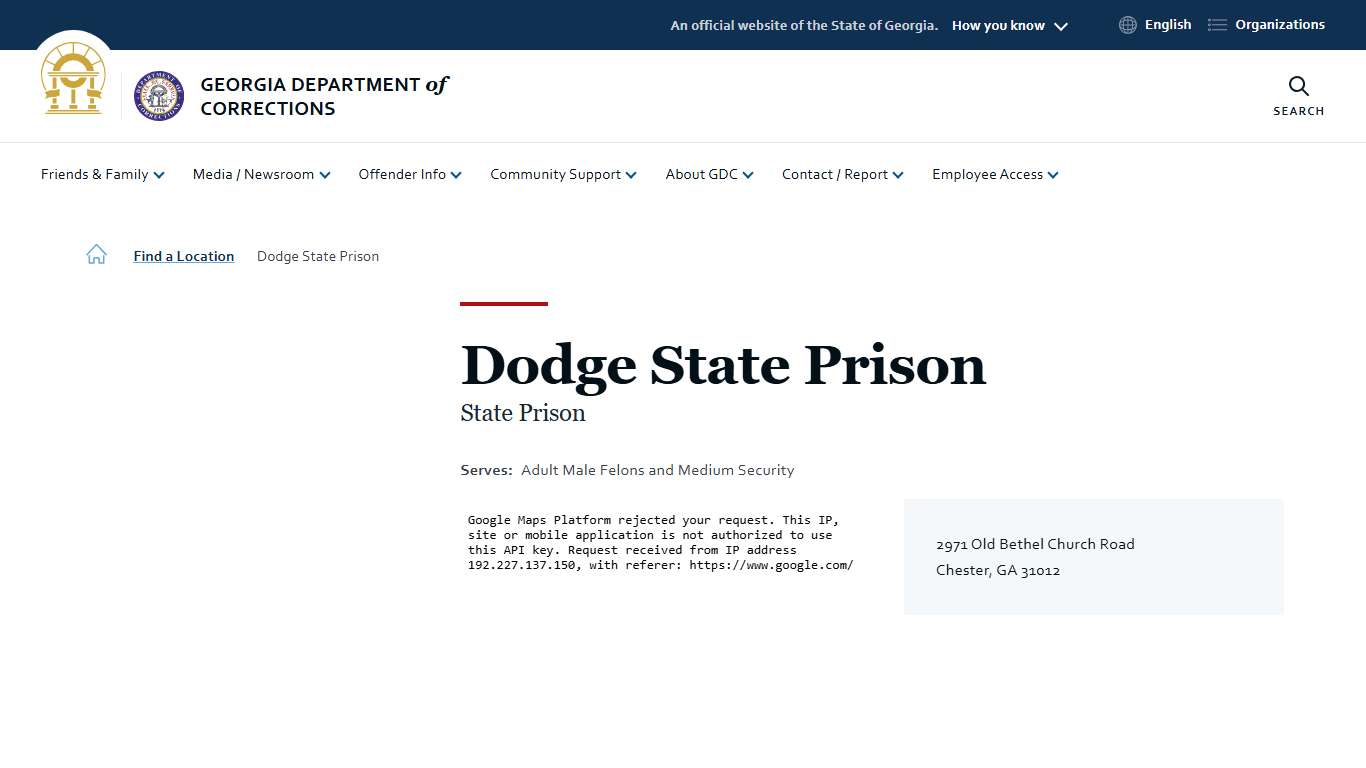
Task: Select the English language option
Action: (1168, 24)
